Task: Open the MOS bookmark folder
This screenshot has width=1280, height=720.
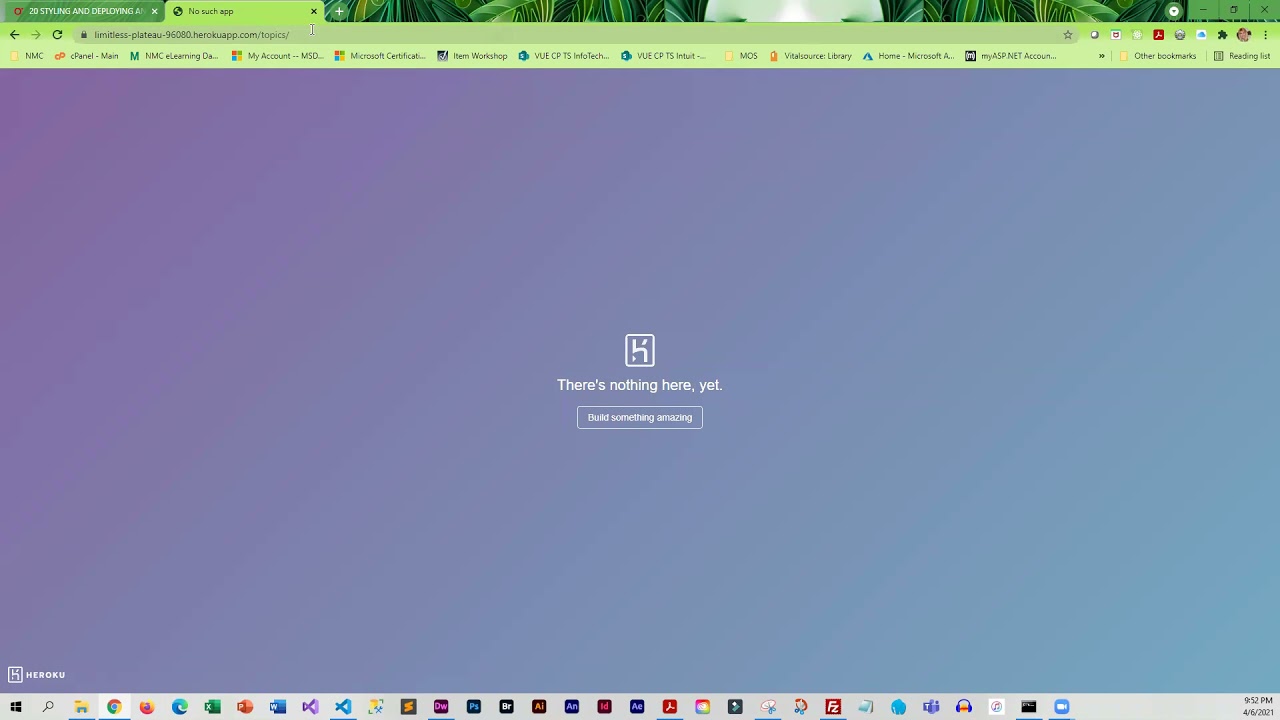Action: pos(740,56)
